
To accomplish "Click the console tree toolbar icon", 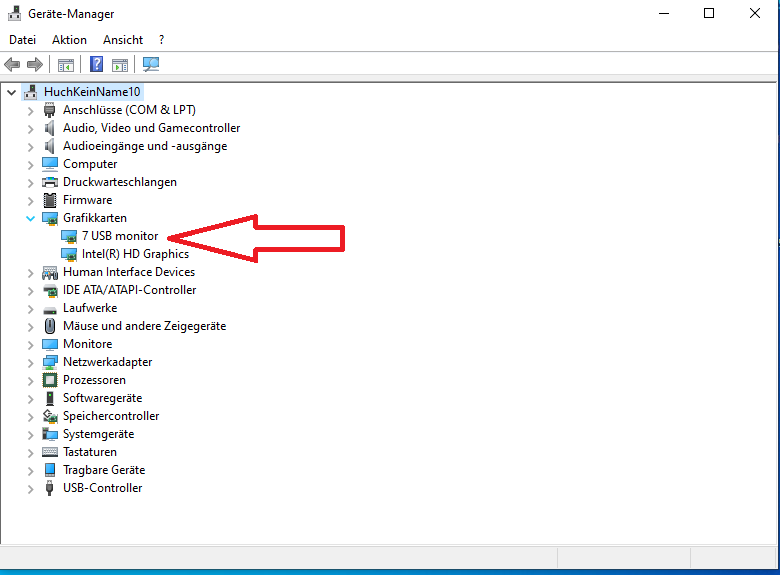I will click(x=66, y=65).
